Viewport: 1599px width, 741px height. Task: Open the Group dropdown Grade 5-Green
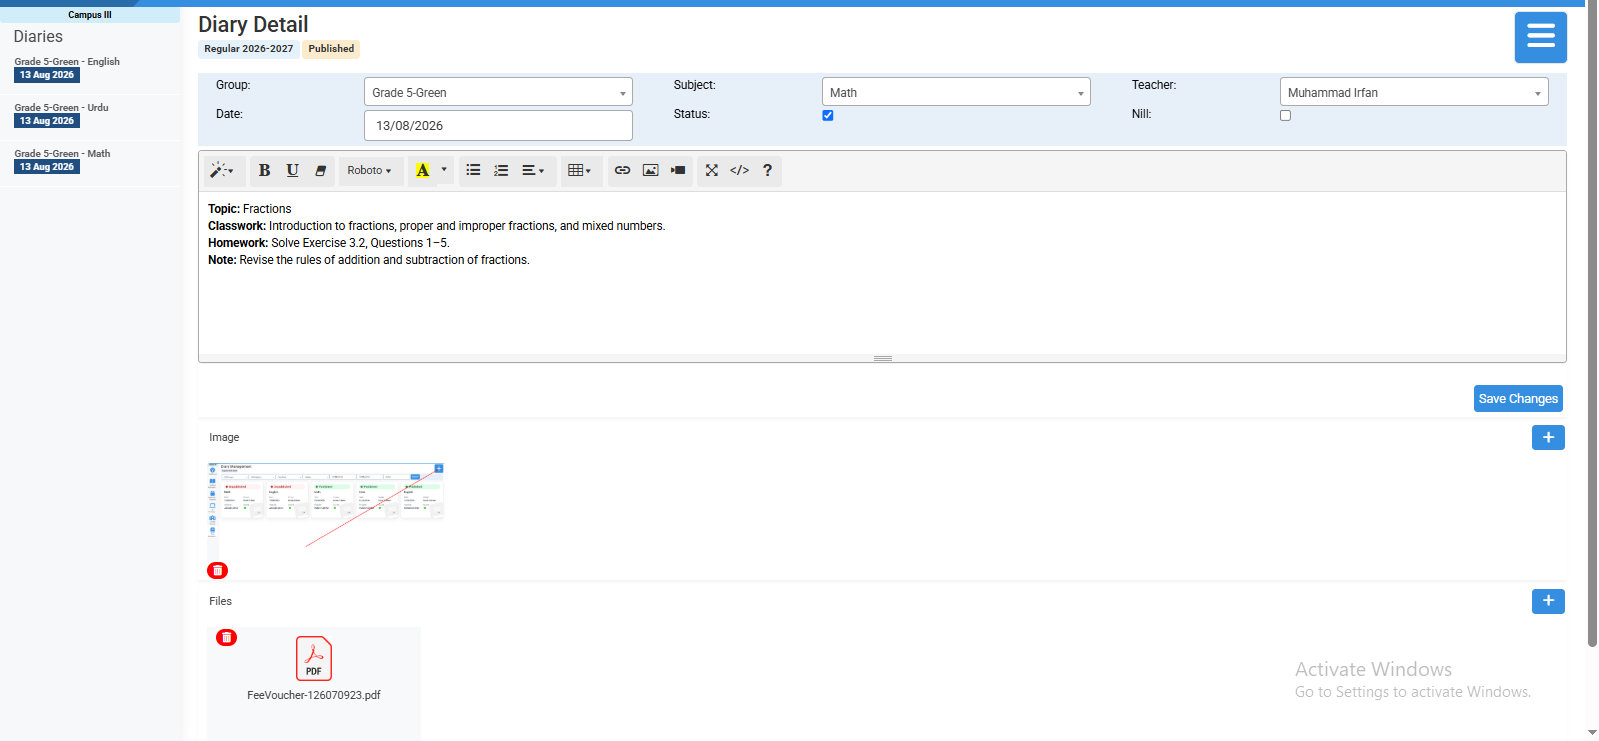(498, 92)
